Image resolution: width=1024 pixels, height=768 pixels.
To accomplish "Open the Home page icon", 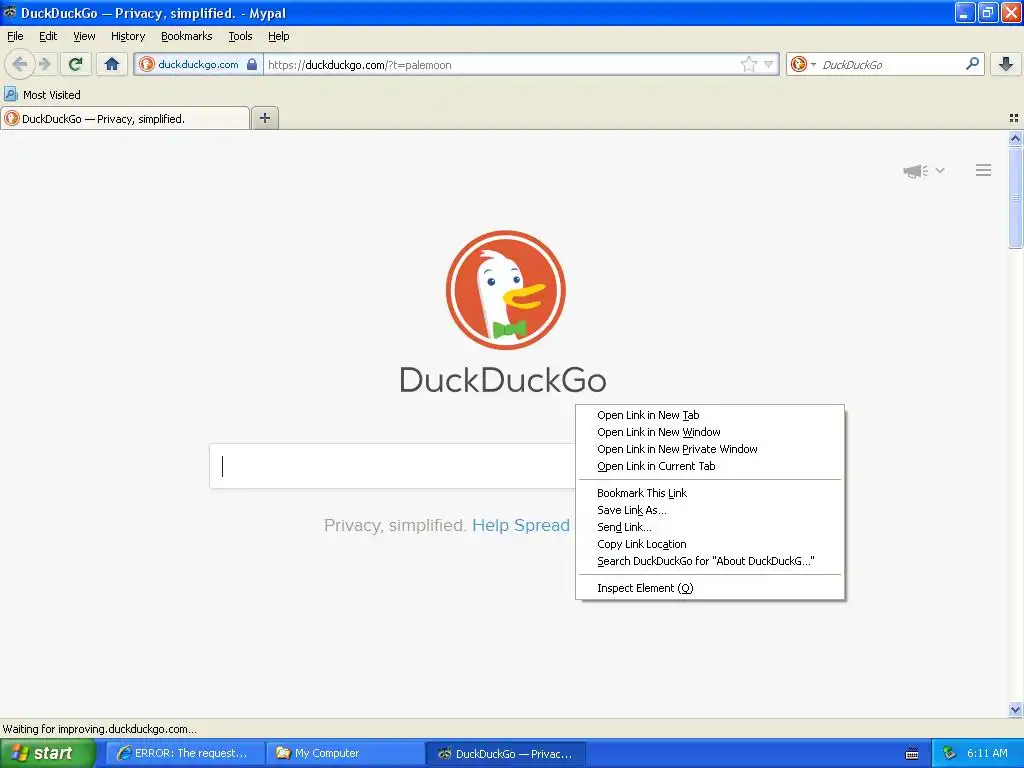I will tap(112, 64).
